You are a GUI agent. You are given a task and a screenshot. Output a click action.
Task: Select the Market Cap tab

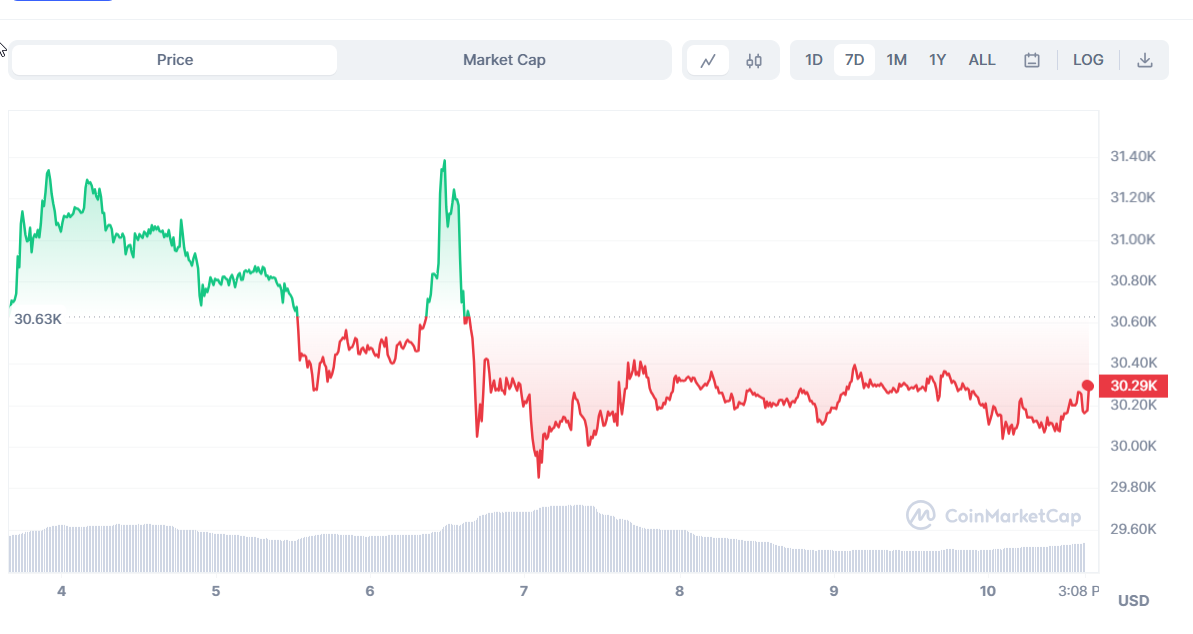[x=504, y=60]
